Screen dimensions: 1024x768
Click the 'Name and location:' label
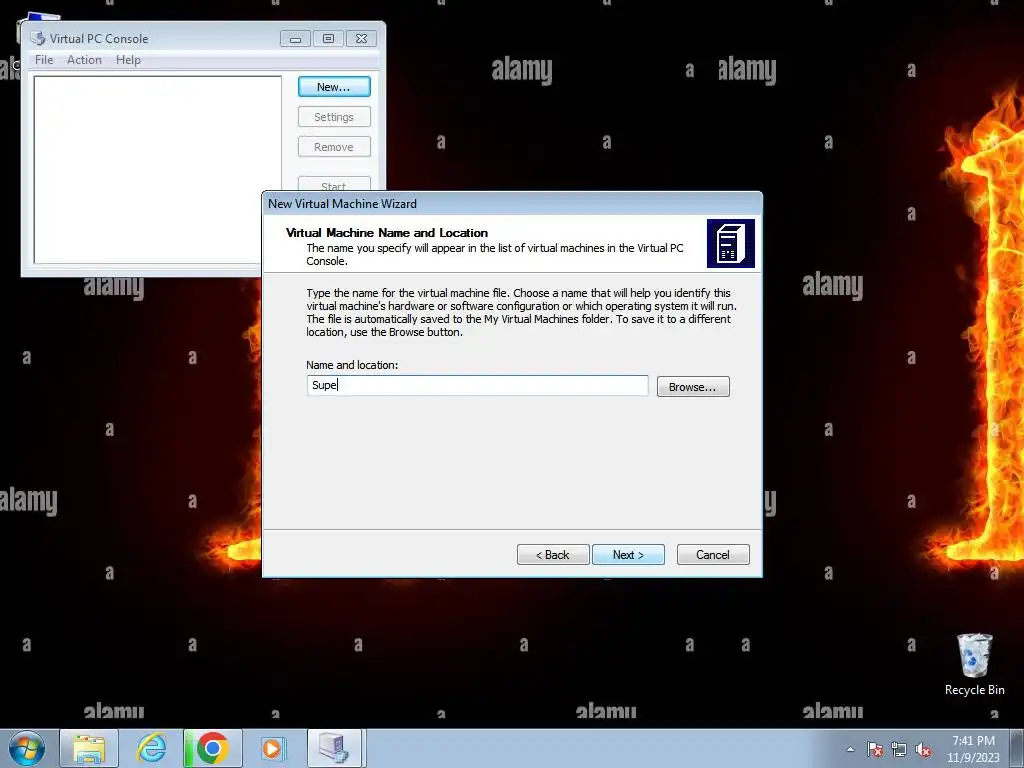click(x=352, y=365)
